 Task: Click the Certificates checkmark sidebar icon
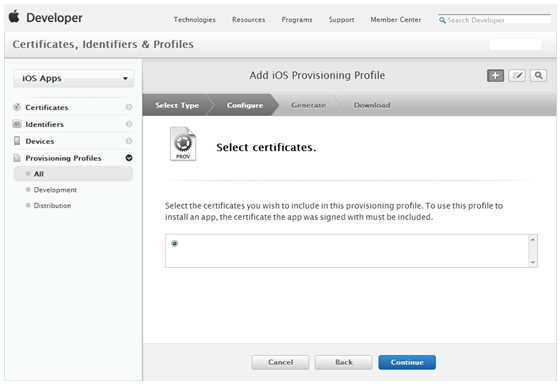17,107
